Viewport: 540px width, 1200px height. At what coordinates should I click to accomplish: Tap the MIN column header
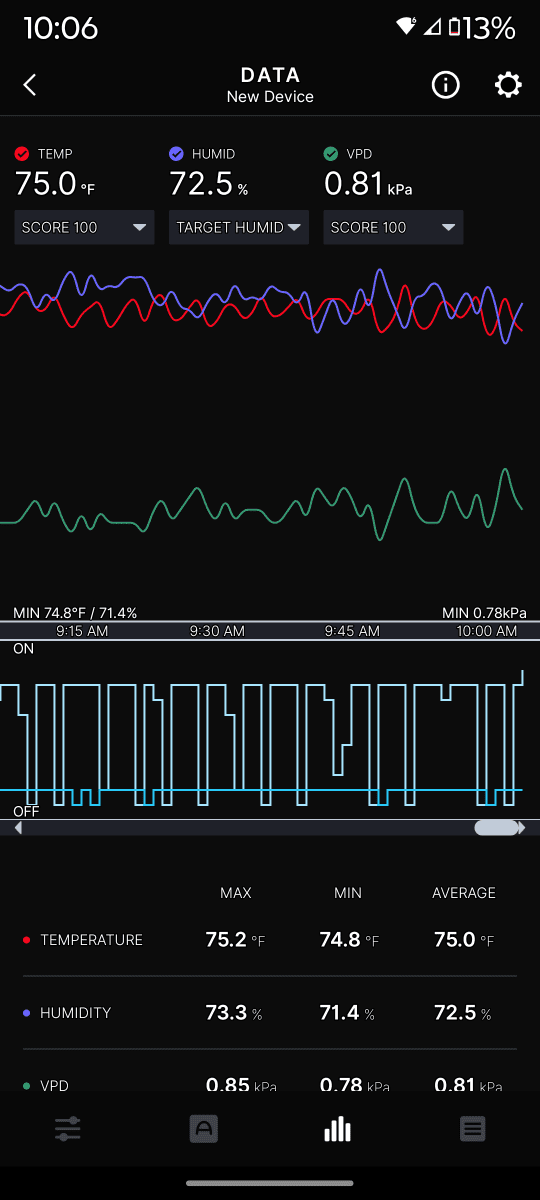[348, 893]
